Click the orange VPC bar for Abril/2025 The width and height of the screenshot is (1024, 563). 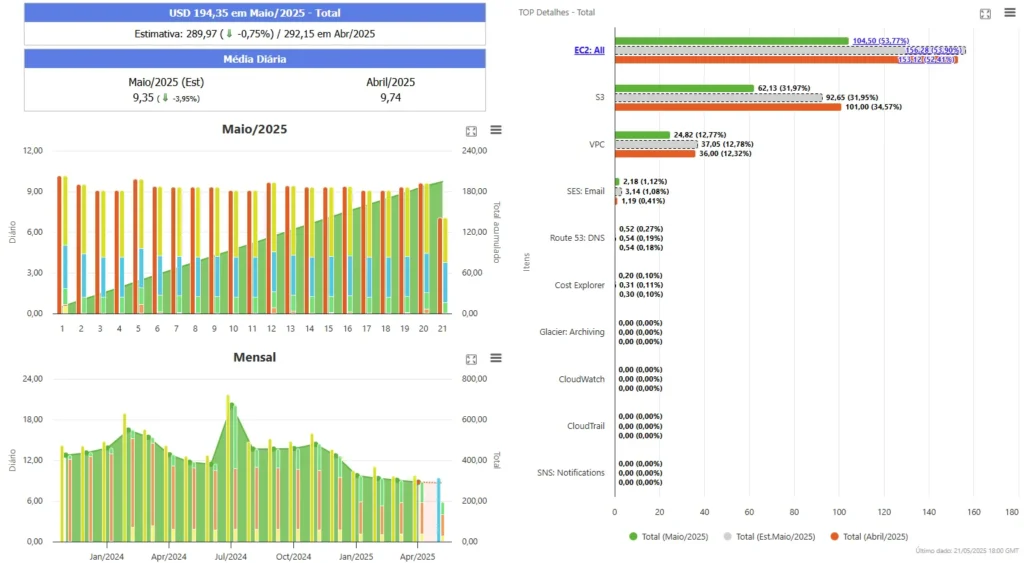655,154
